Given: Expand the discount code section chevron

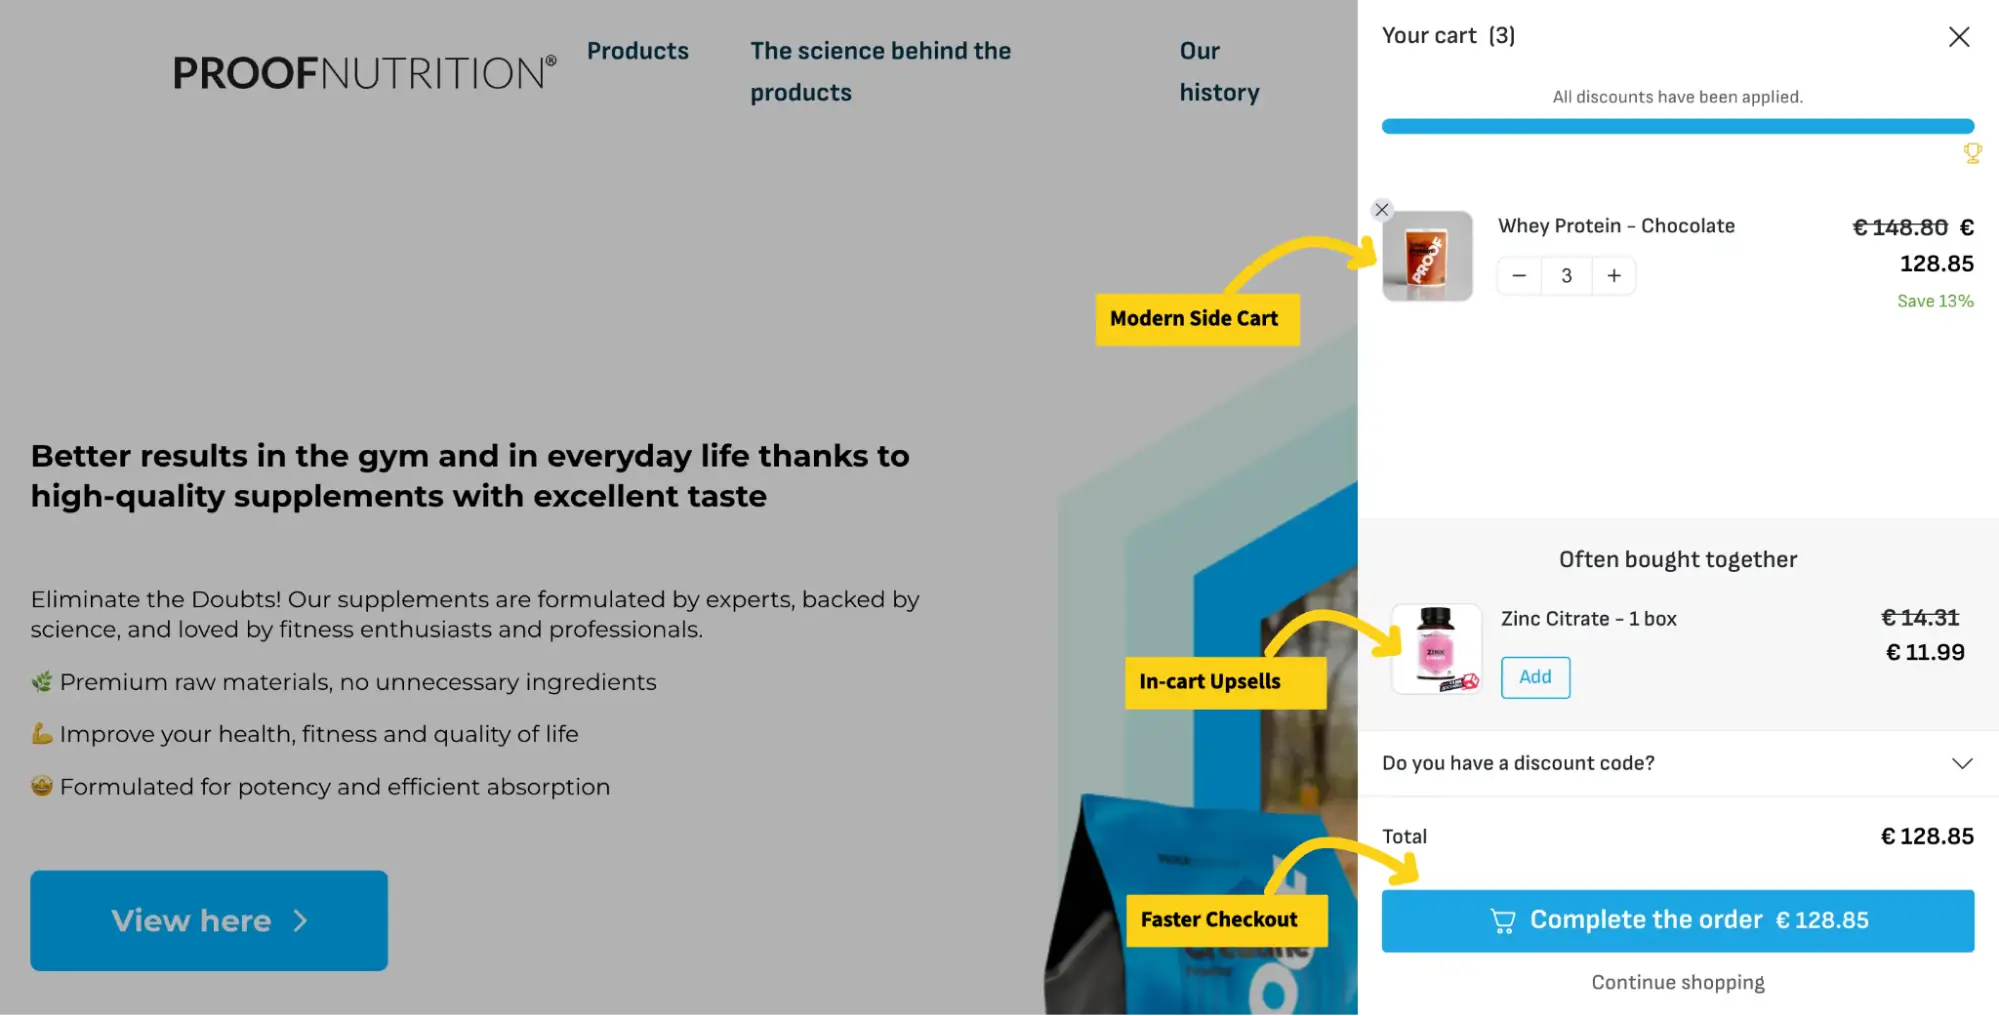Looking at the screenshot, I should click(x=1961, y=763).
